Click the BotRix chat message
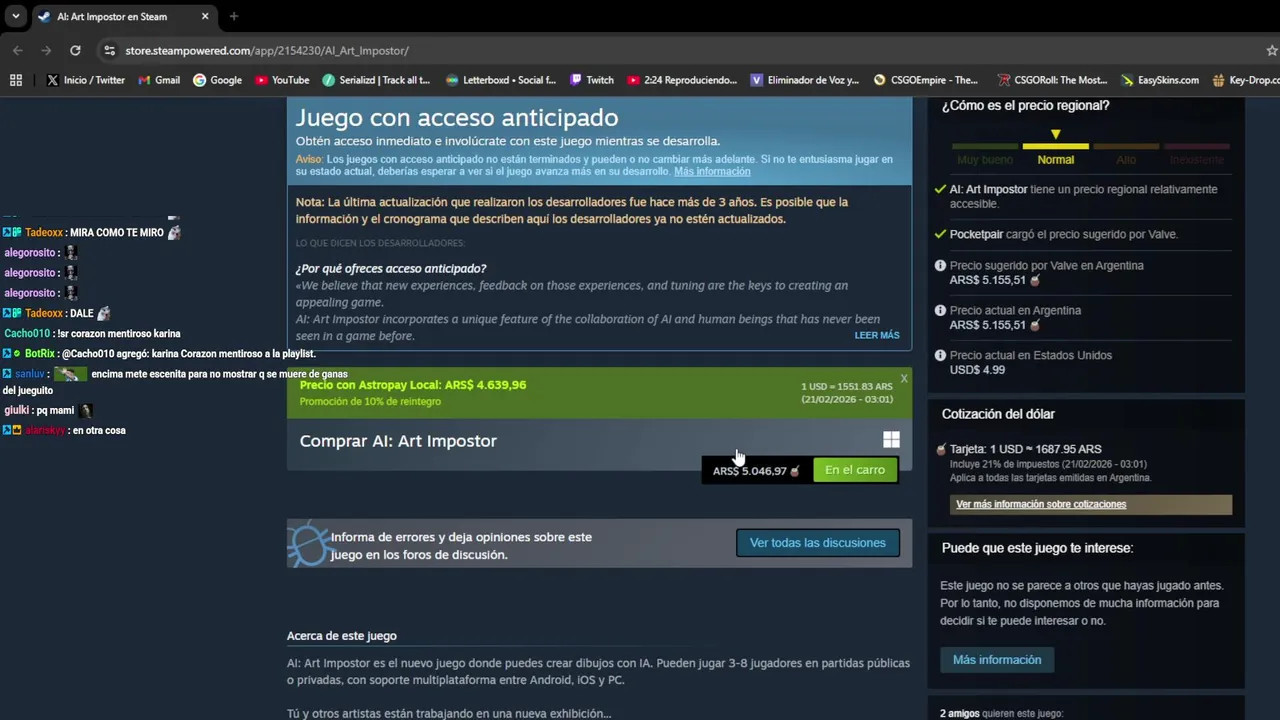Viewport: 1280px width, 720px height. coord(160,354)
